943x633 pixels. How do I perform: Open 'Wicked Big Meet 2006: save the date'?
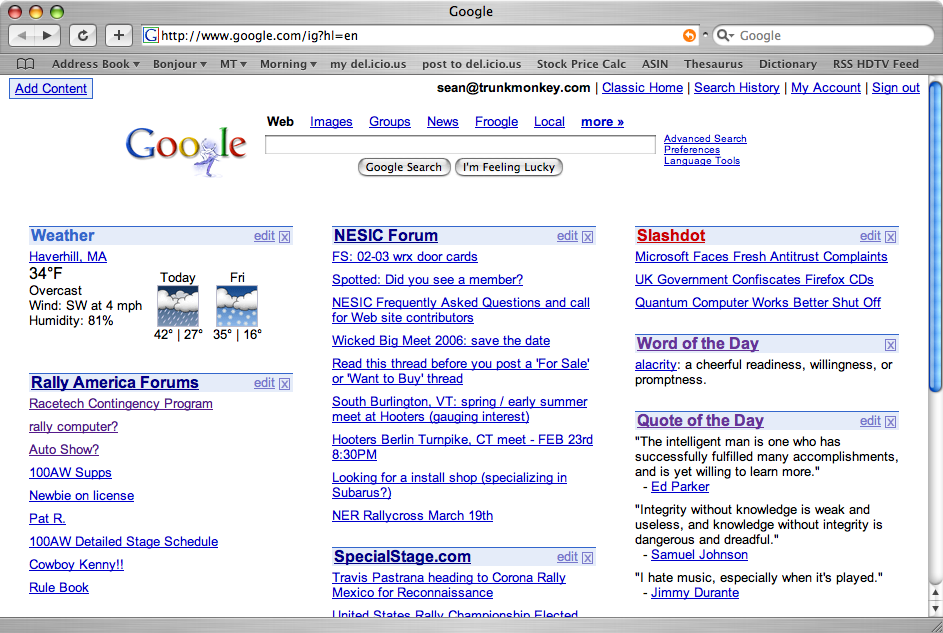pyautogui.click(x=441, y=341)
